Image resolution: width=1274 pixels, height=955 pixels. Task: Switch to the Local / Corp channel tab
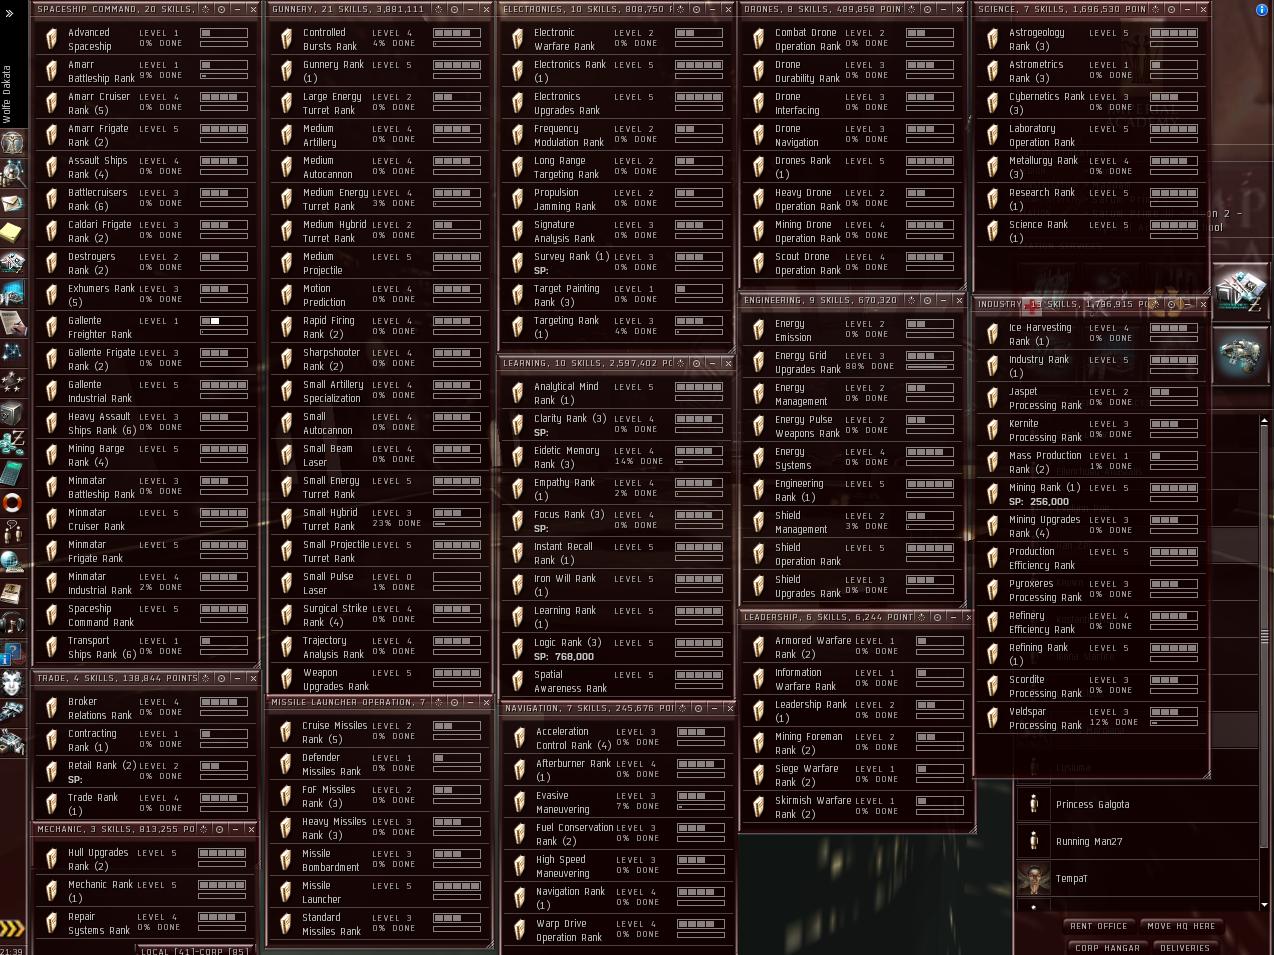coord(194,951)
